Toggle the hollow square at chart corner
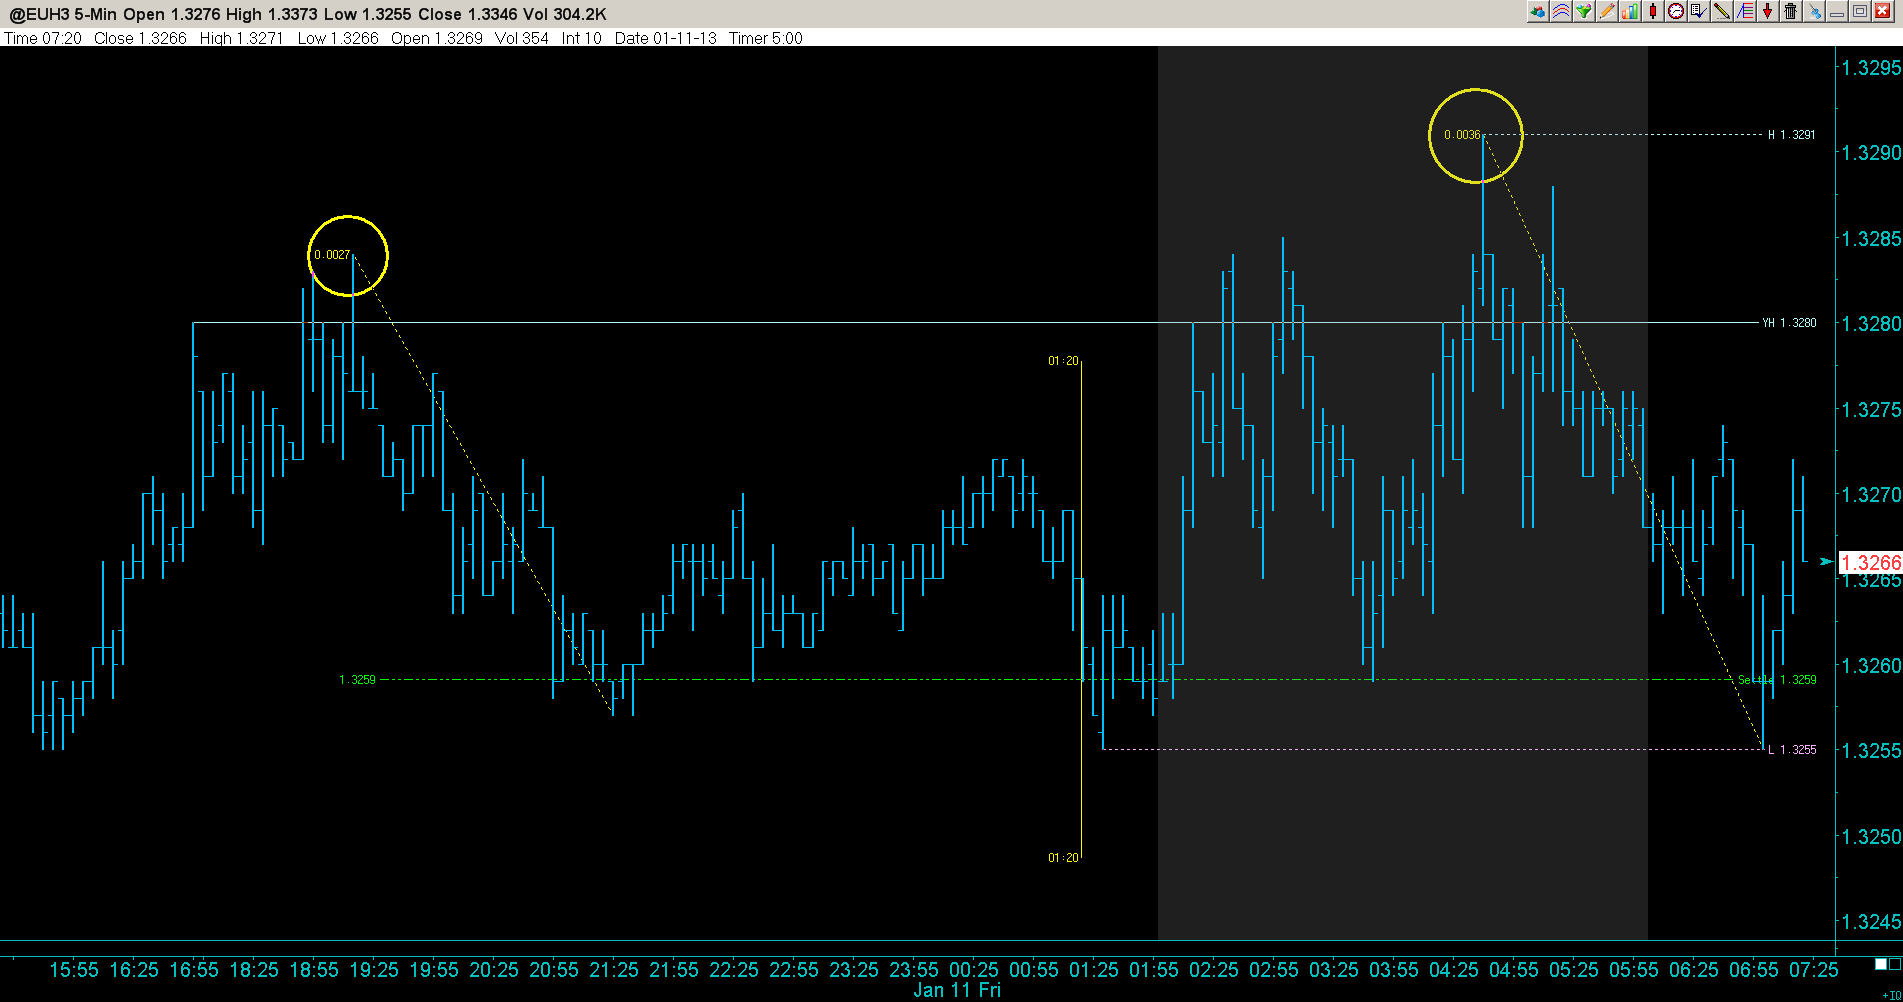 [x=1894, y=964]
